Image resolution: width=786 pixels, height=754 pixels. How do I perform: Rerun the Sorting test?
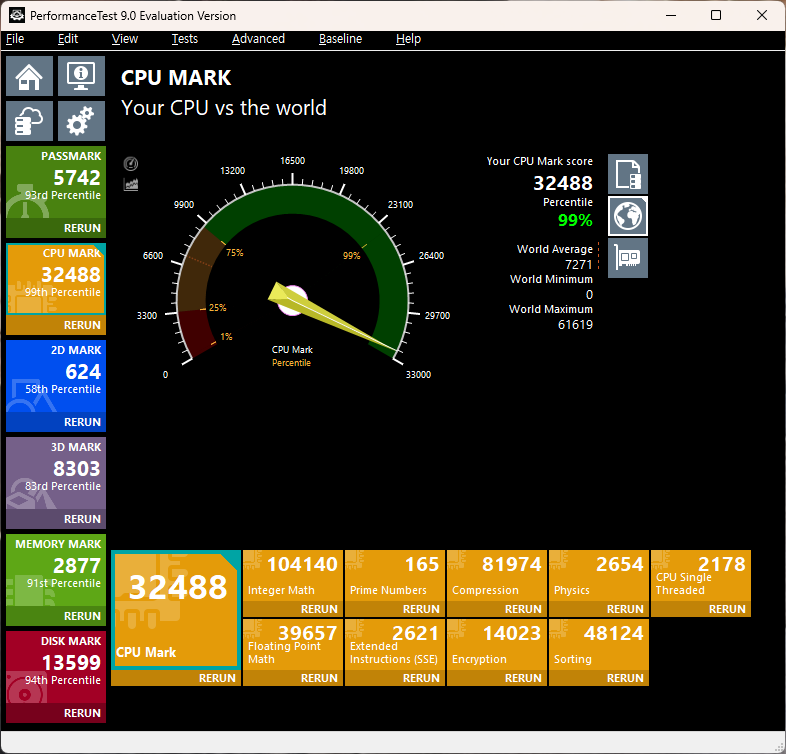[x=599, y=678]
